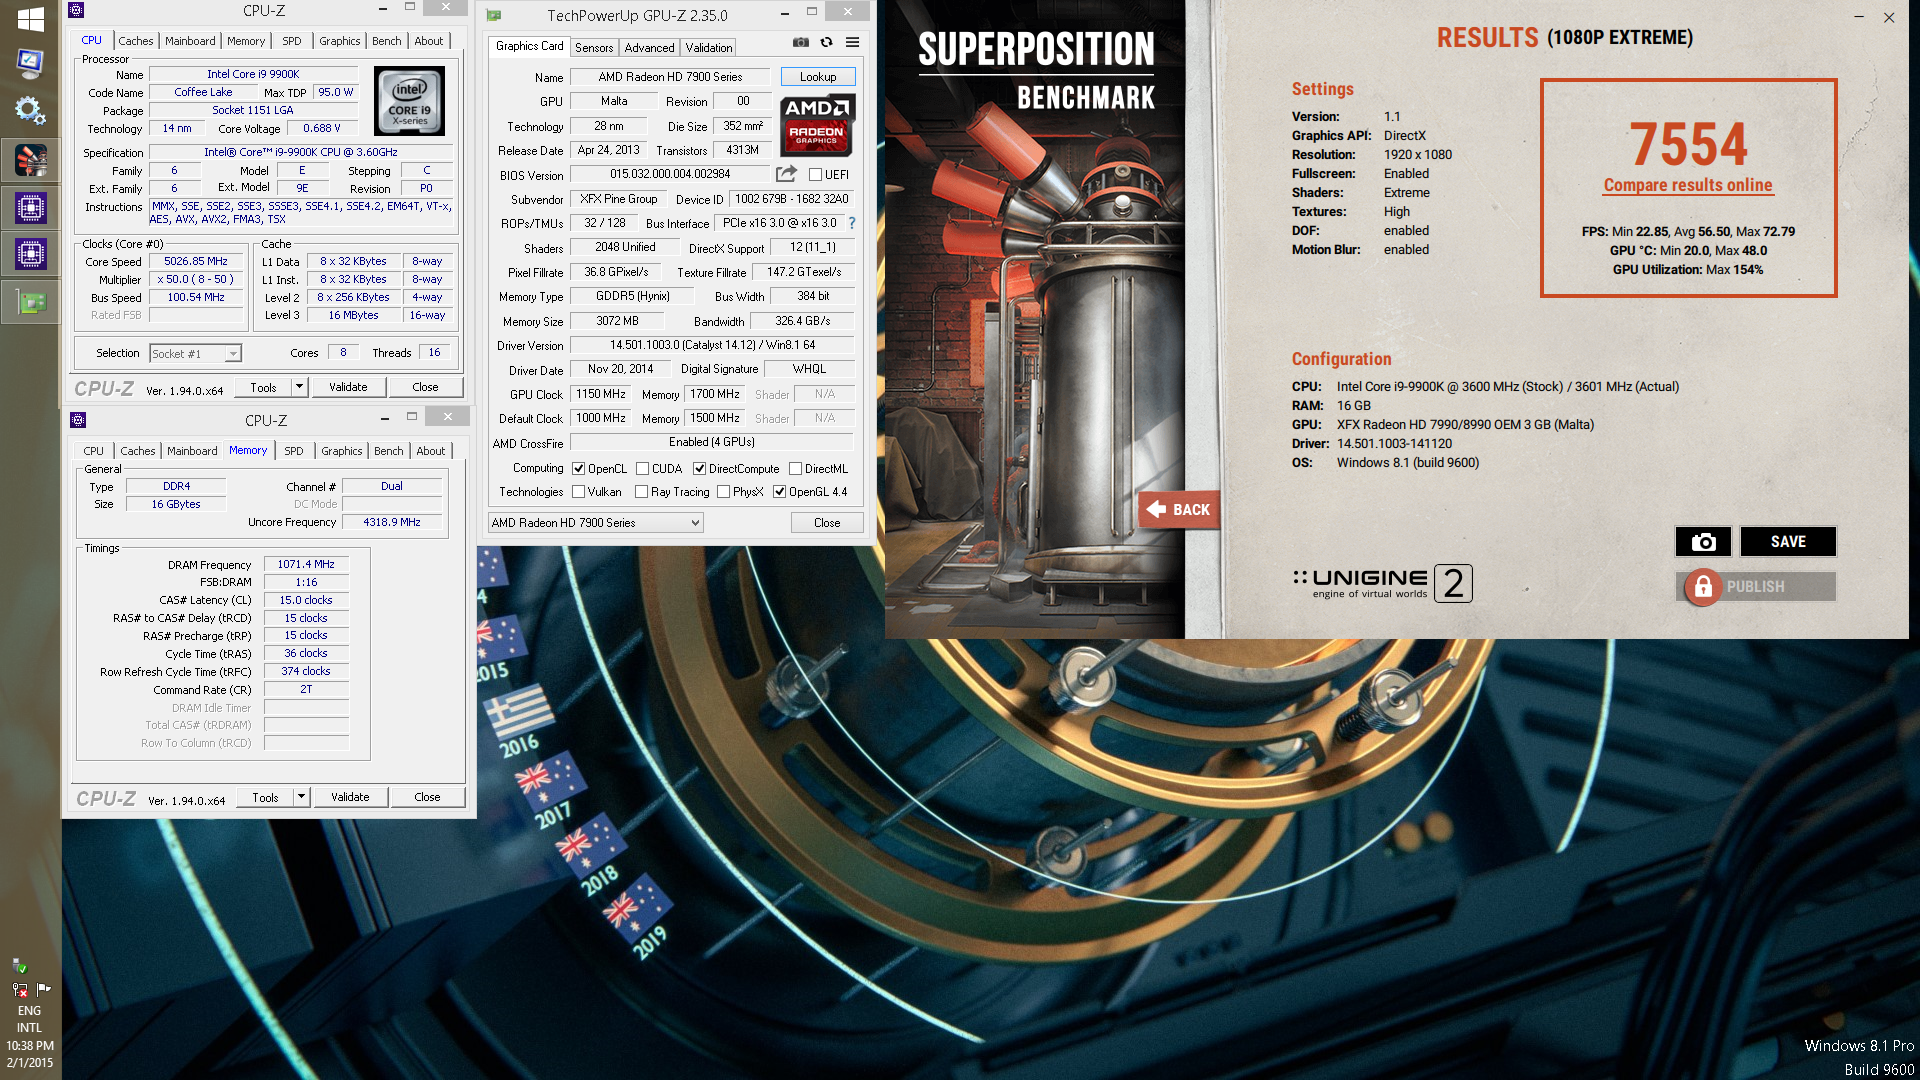This screenshot has height=1080, width=1920.
Task: Toggle the DirectCompute checkbox
Action: pyautogui.click(x=699, y=468)
